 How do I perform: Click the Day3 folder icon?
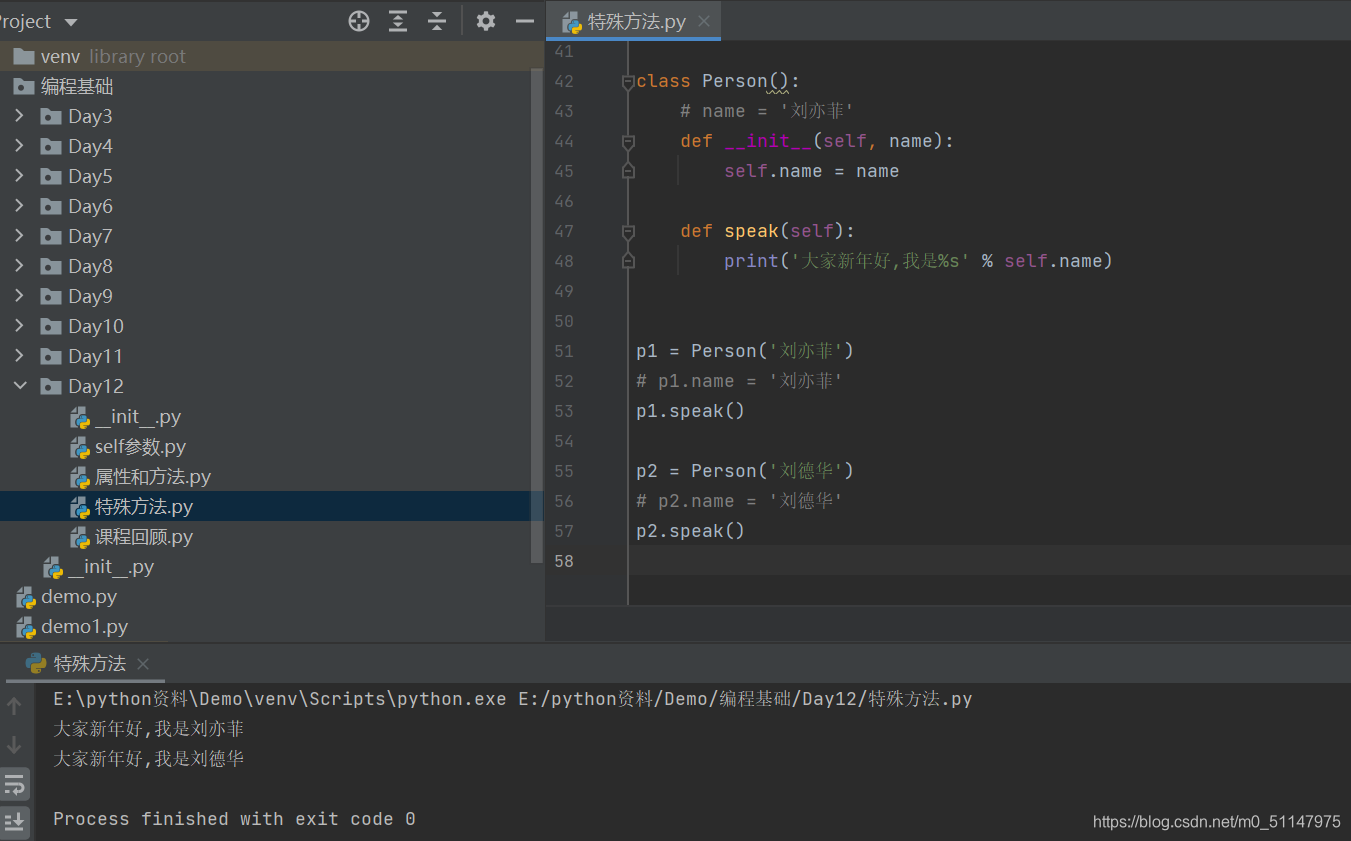click(x=51, y=116)
